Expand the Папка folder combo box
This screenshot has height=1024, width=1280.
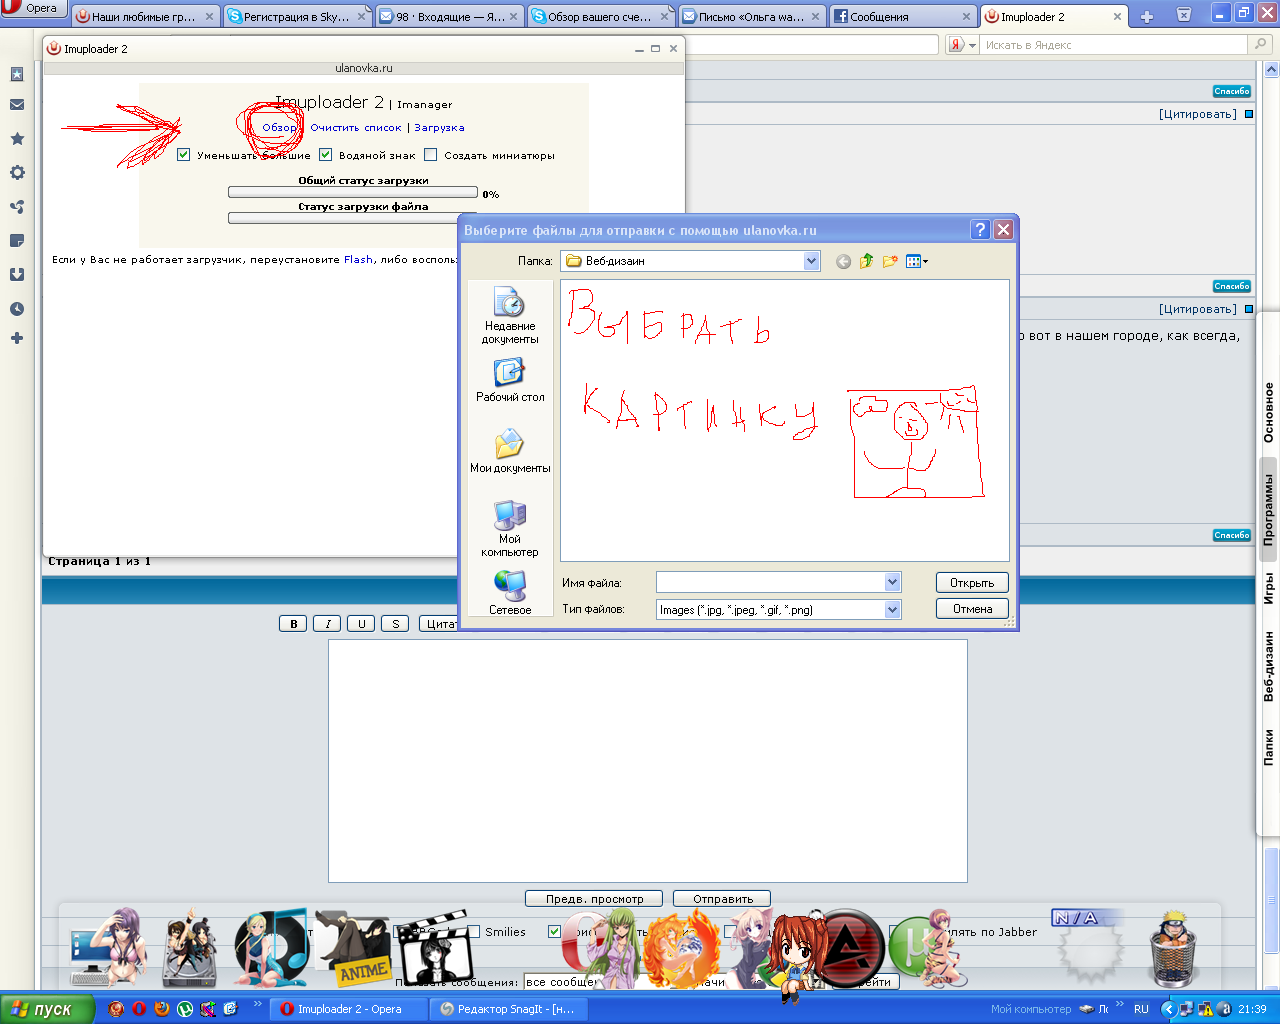(x=811, y=261)
